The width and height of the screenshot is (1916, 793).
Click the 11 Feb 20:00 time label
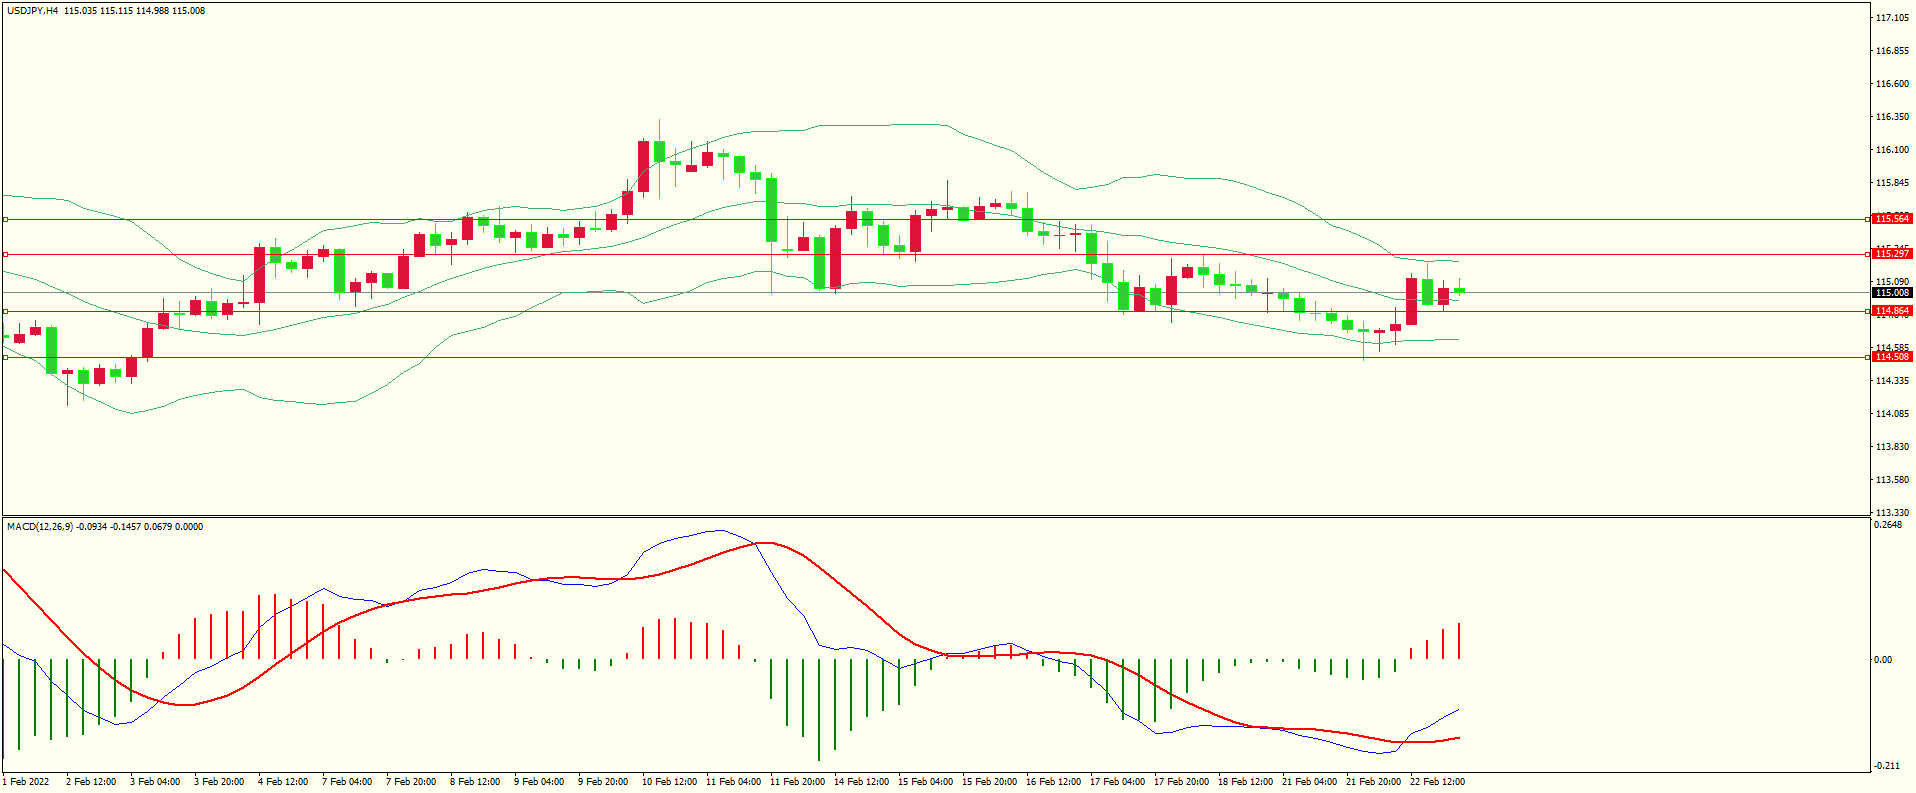point(798,782)
